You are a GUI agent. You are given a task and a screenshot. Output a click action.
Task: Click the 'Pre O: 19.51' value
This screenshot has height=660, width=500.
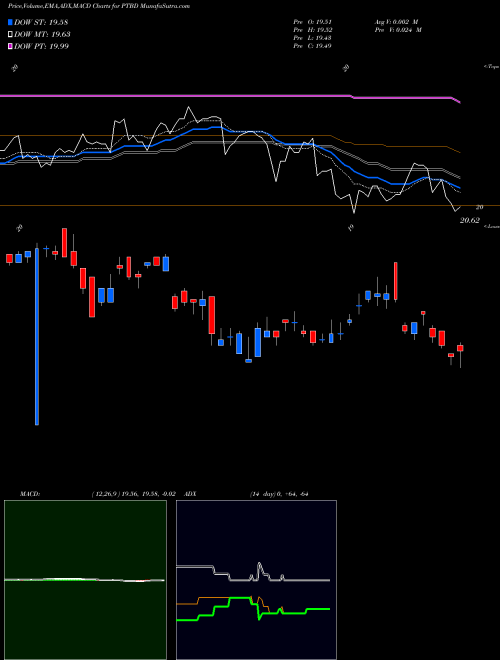click(312, 22)
